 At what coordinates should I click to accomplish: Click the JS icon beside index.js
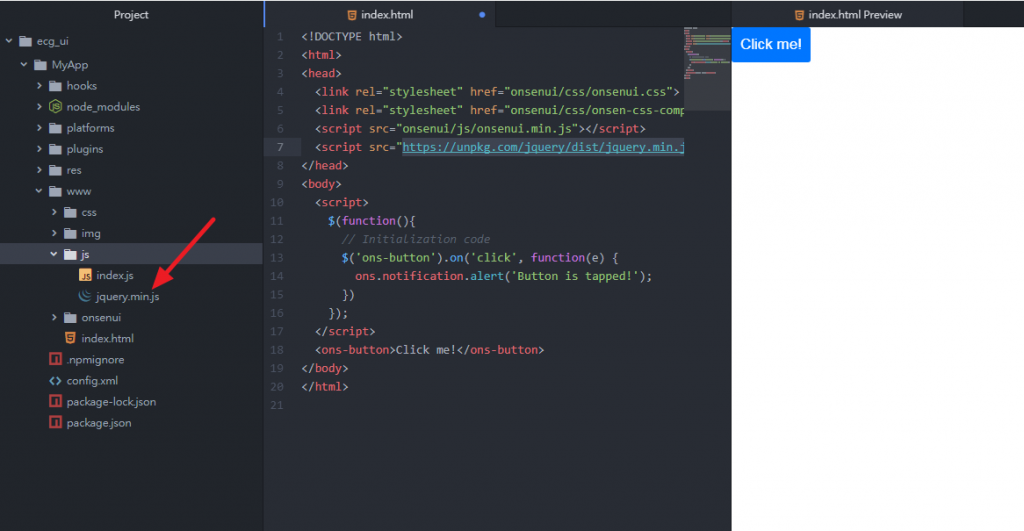(x=85, y=275)
